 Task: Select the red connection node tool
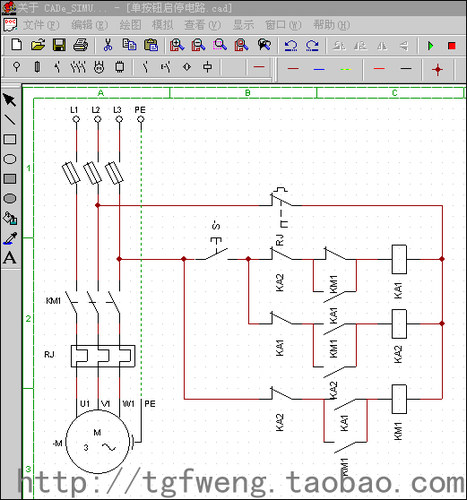[x=437, y=70]
